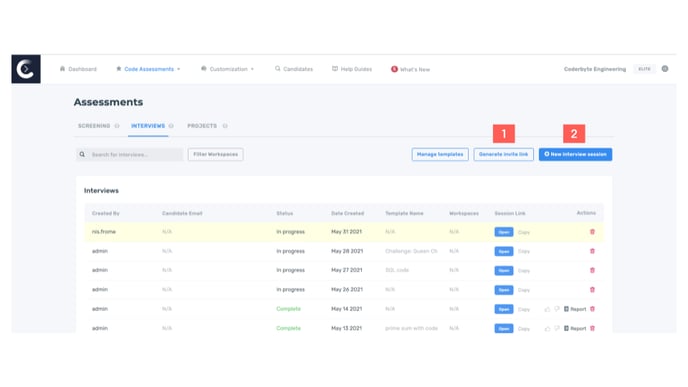Click In progress status in May 27 2021 row
688x387 pixels.
click(x=290, y=270)
